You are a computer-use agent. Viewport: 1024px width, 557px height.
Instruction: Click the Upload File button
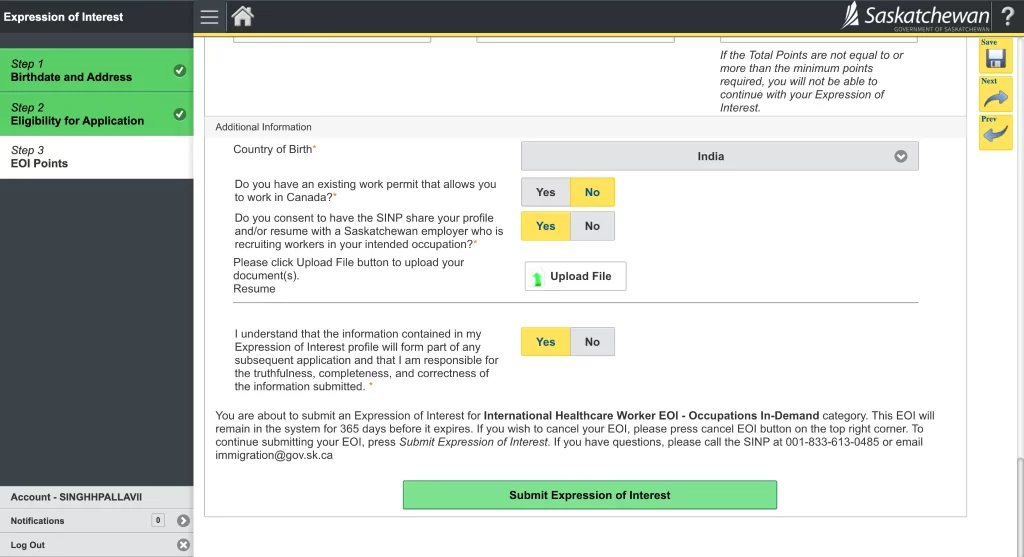coord(575,276)
